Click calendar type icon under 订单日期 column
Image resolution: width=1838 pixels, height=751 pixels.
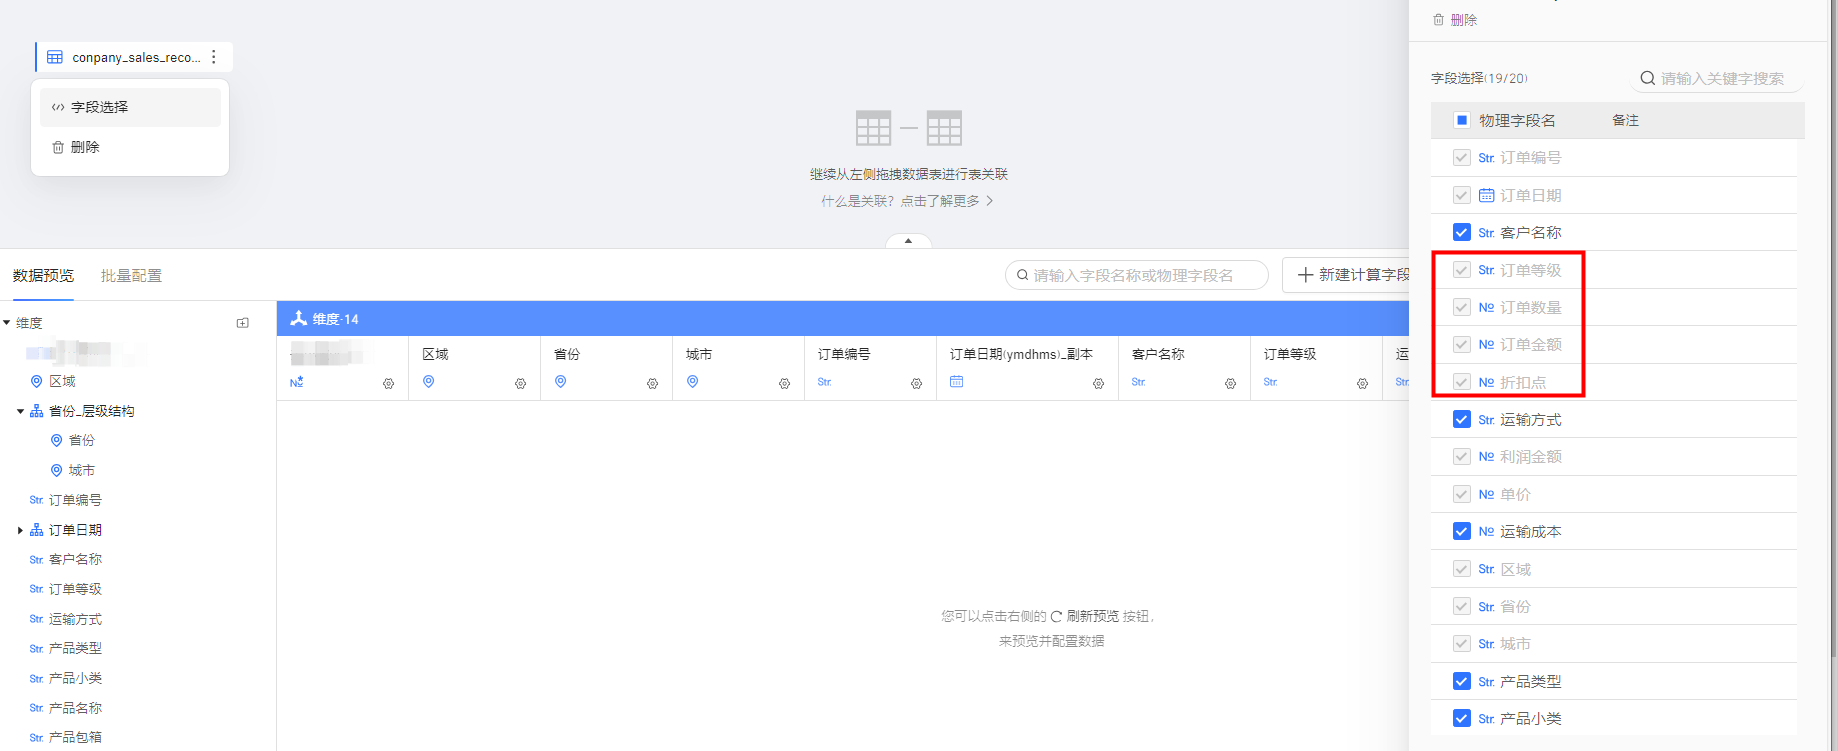[956, 382]
